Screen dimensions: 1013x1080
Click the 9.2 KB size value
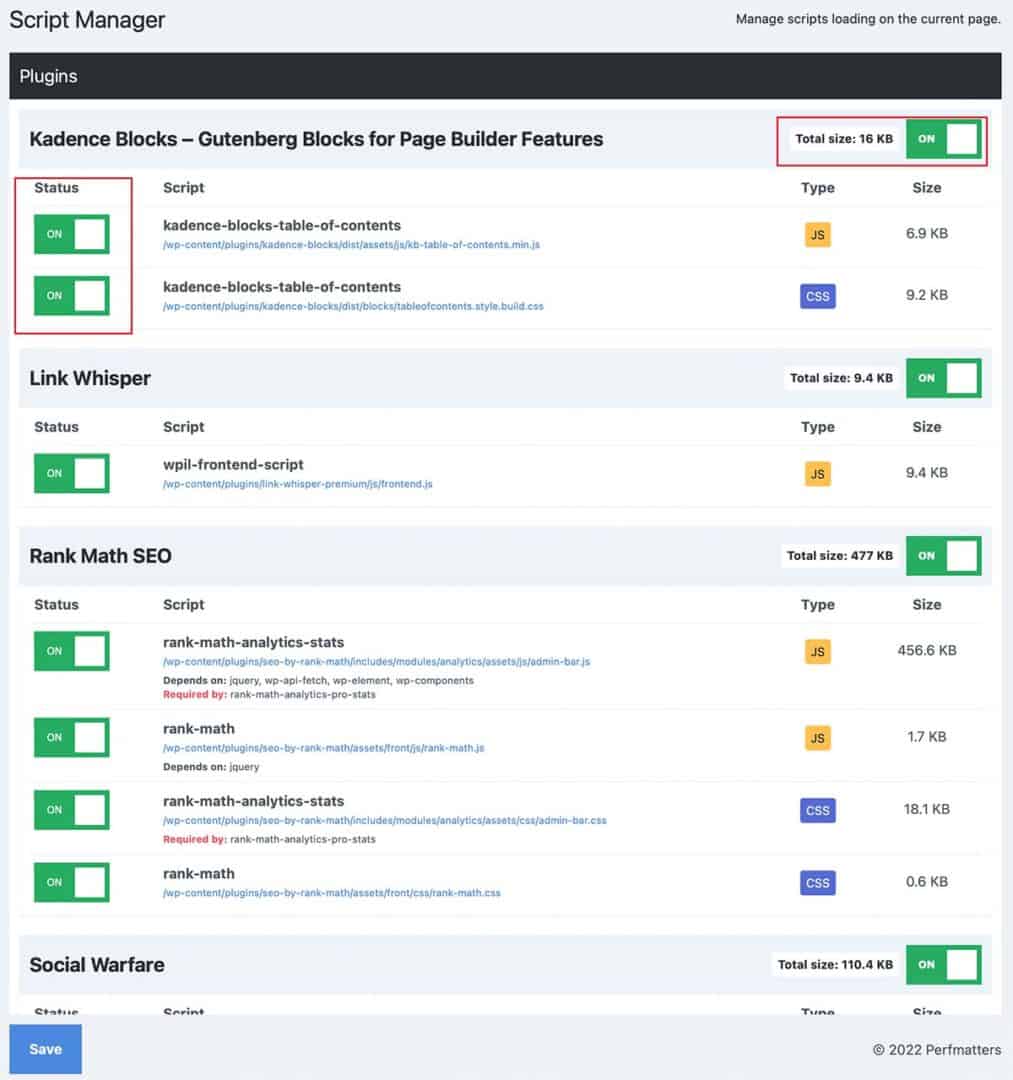coord(927,295)
